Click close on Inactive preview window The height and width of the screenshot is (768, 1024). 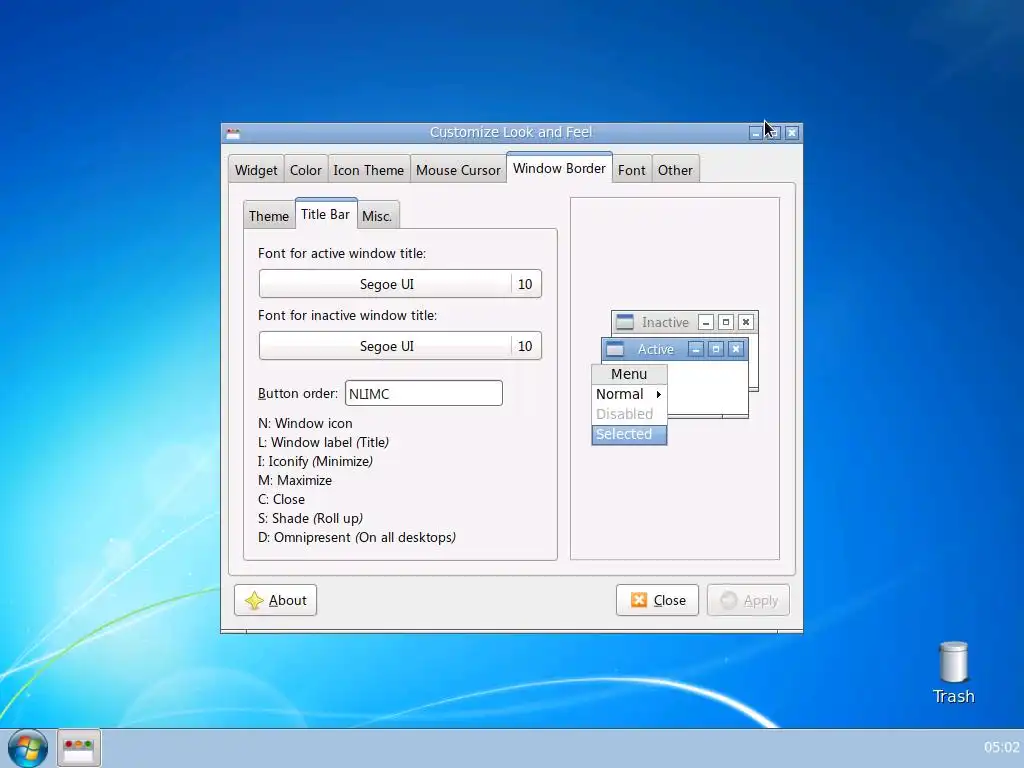746,322
